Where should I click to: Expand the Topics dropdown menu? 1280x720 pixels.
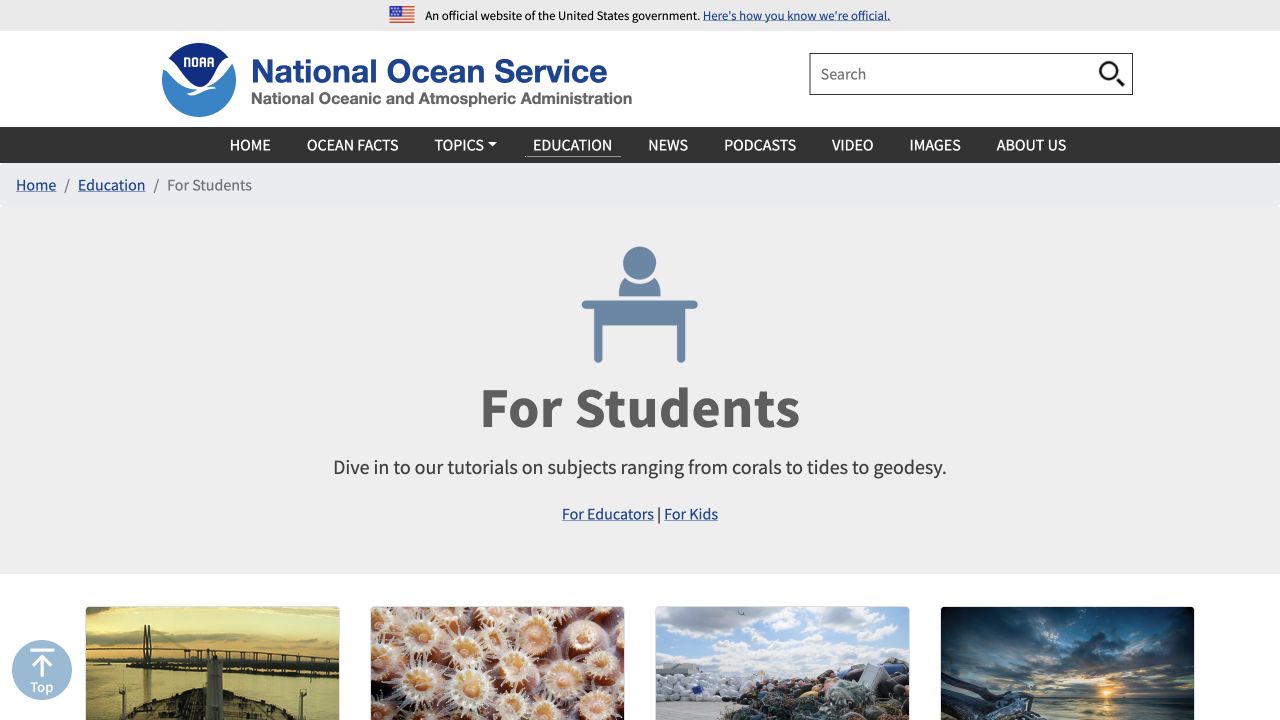pyautogui.click(x=465, y=145)
